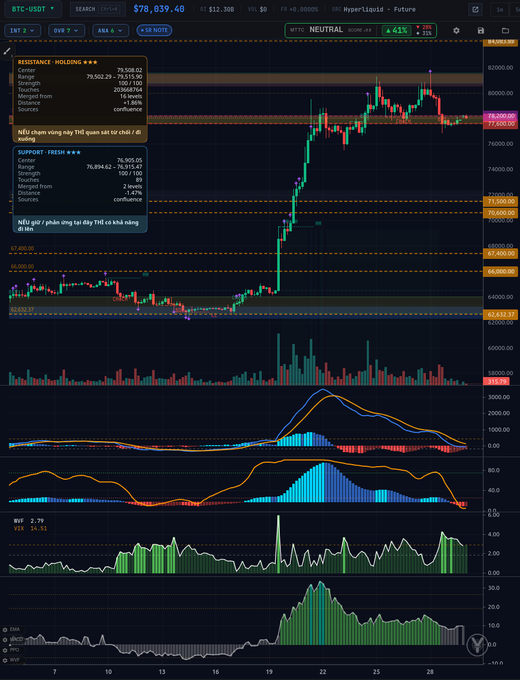Open chart settings gear icon

point(456,30)
